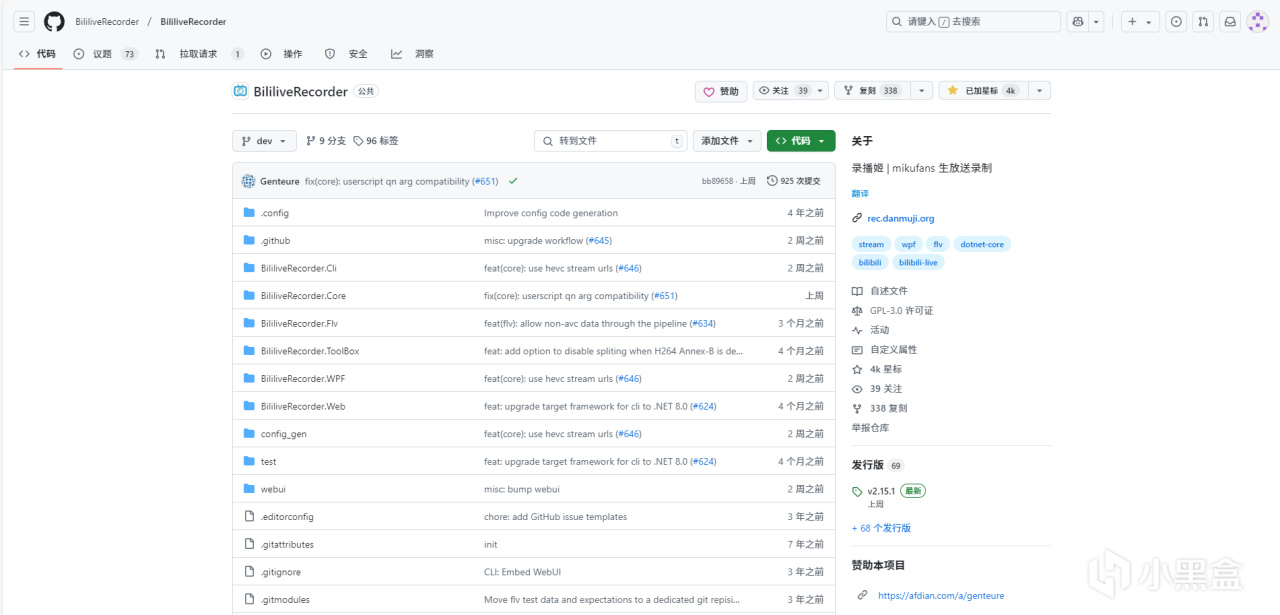Go to the GitHub homepage logo
This screenshot has width=1280, height=615.
coord(54,21)
